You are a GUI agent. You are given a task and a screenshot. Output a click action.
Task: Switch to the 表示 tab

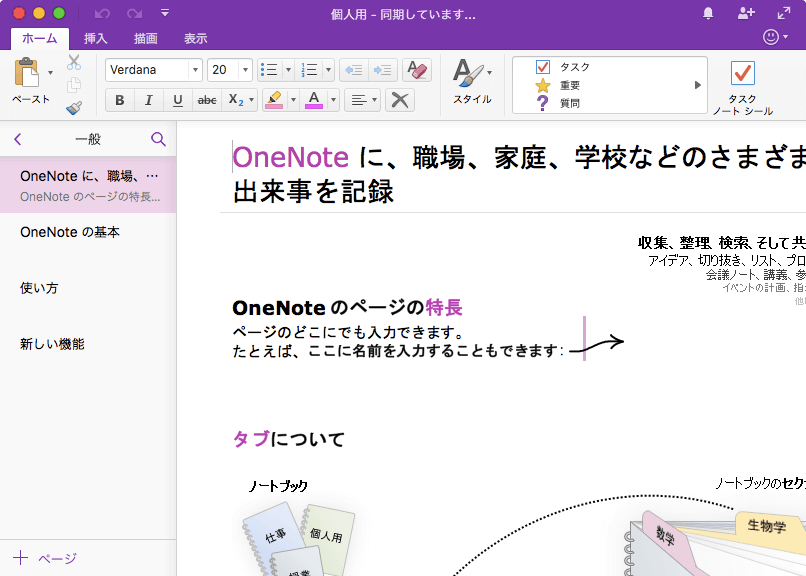(195, 38)
